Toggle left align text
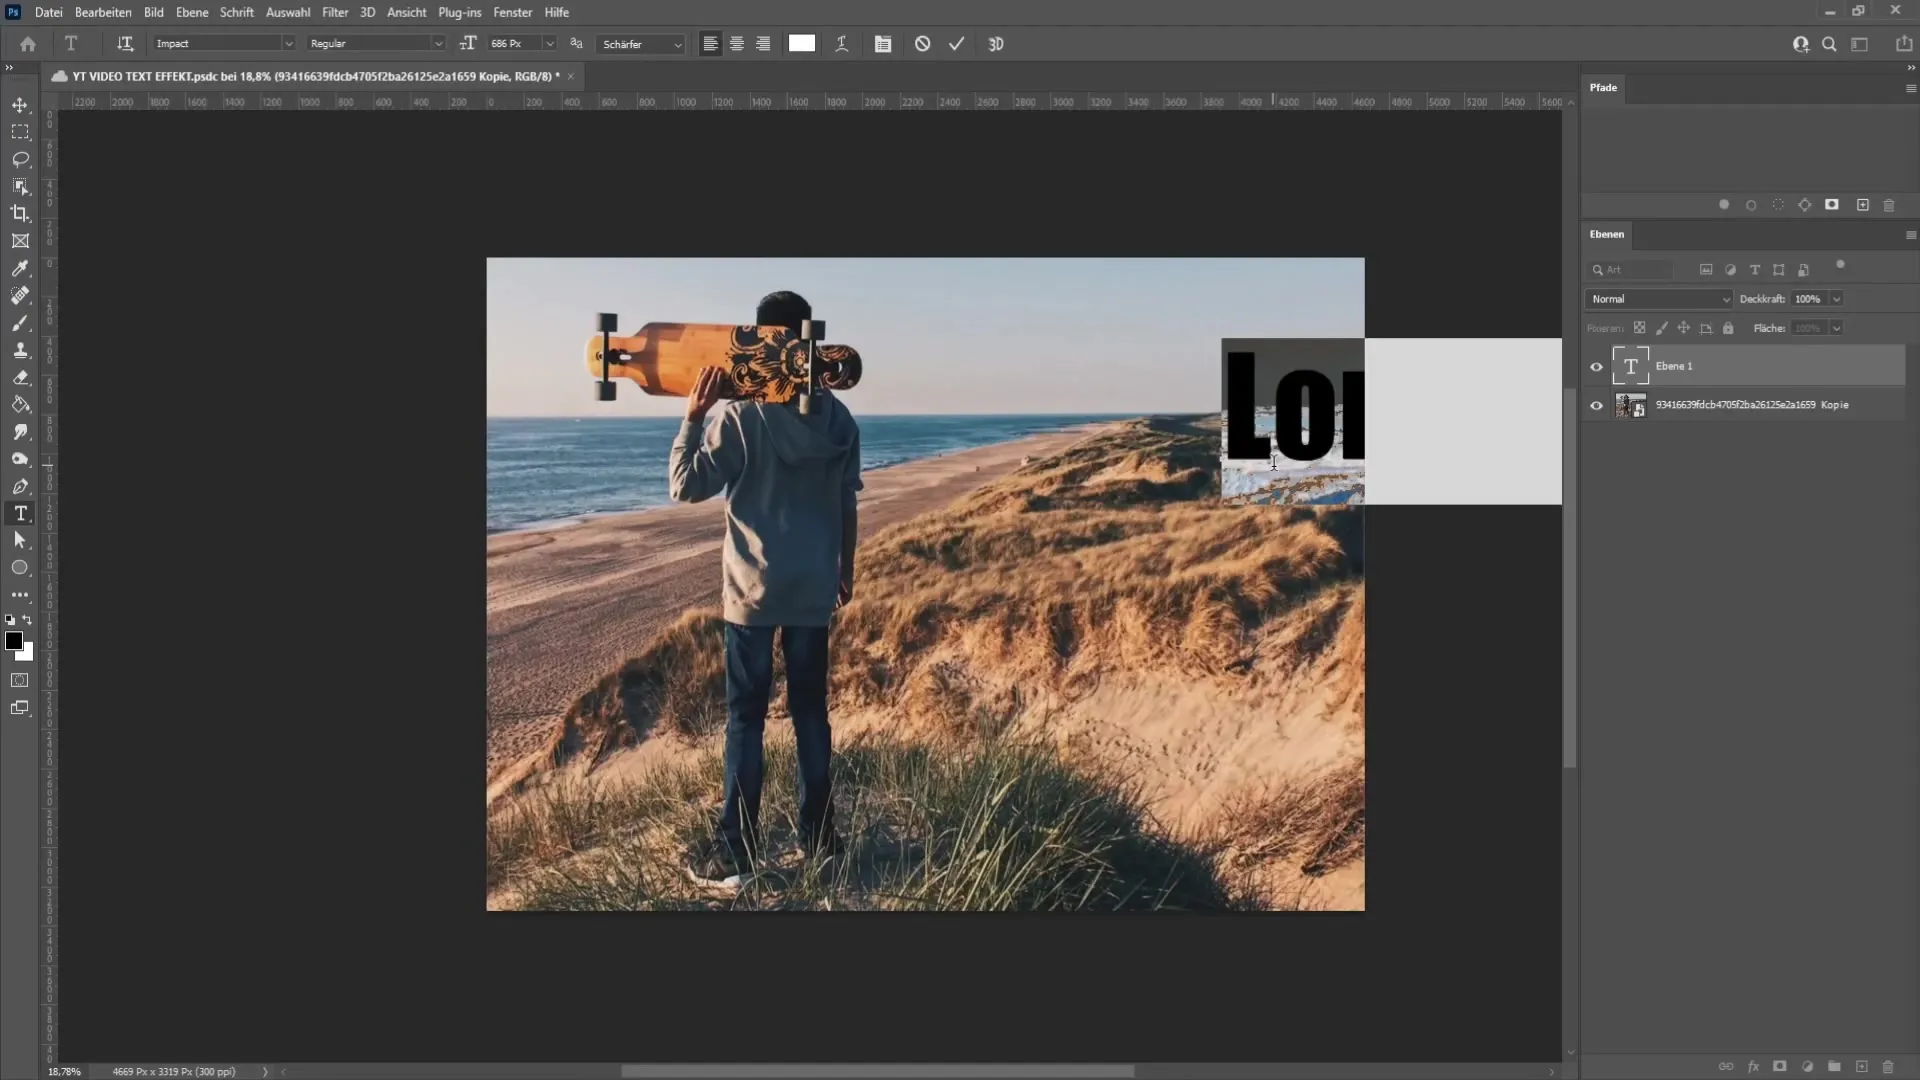This screenshot has height=1080, width=1920. coord(710,44)
